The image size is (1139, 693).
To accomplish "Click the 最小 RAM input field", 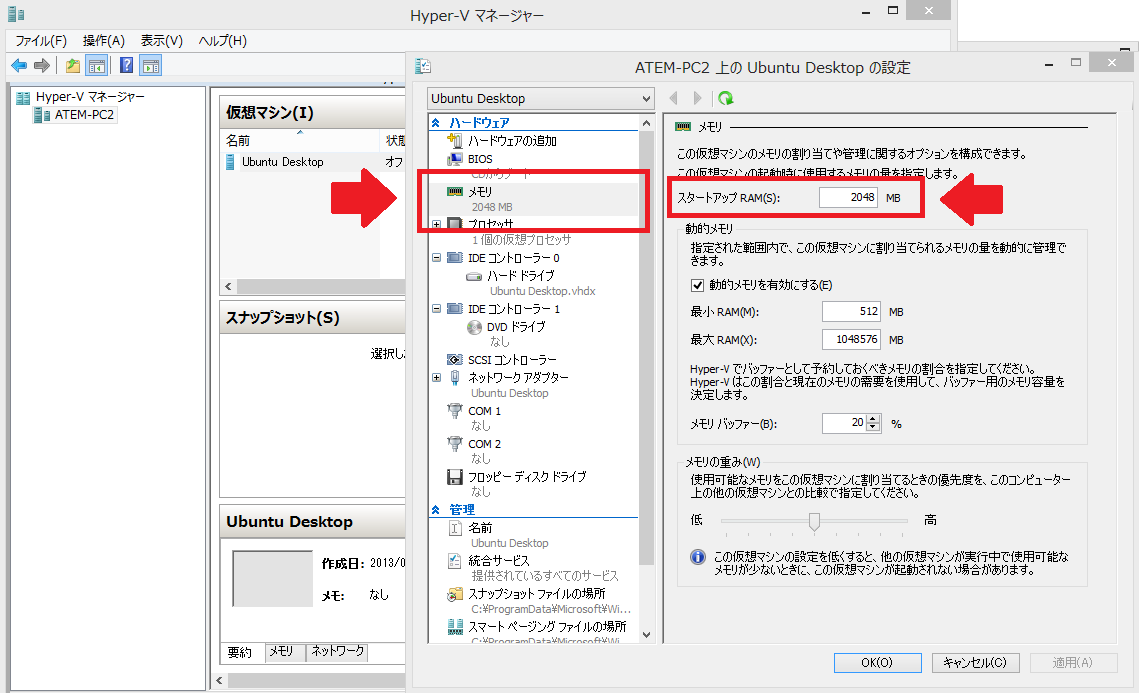I will (x=851, y=312).
